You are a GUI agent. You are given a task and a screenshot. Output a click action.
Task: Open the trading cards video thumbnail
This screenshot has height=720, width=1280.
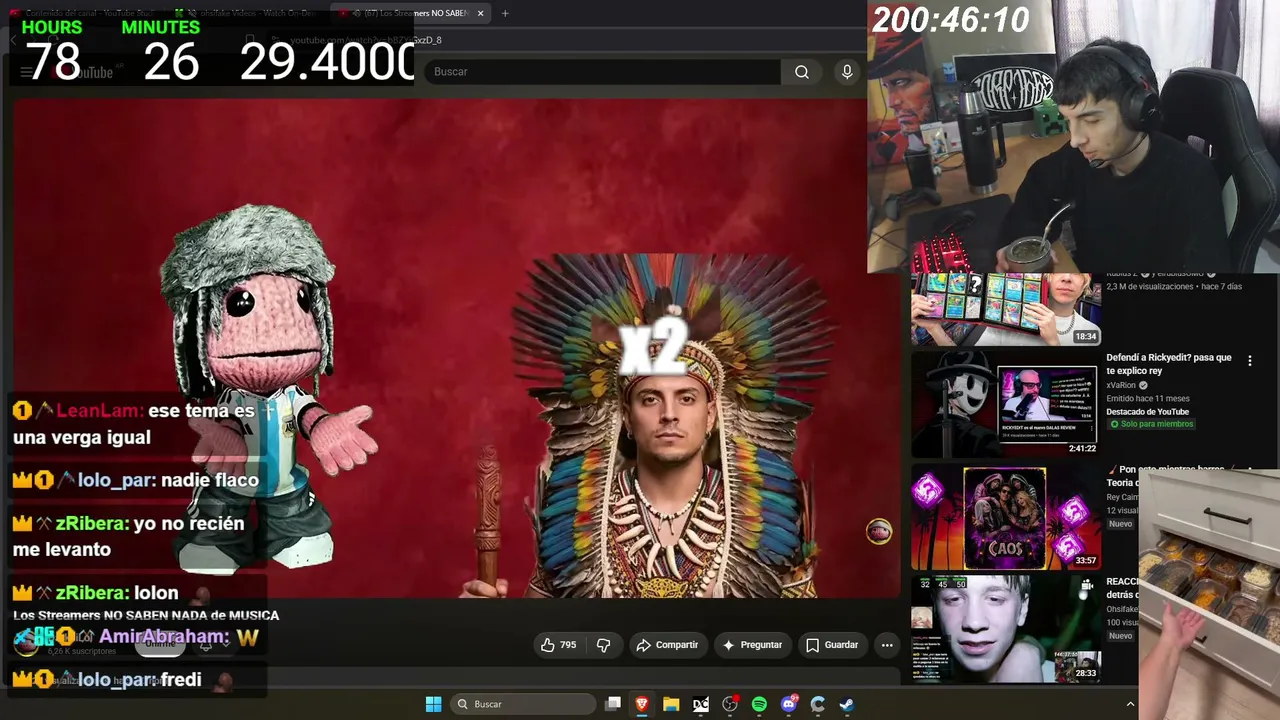point(1005,309)
